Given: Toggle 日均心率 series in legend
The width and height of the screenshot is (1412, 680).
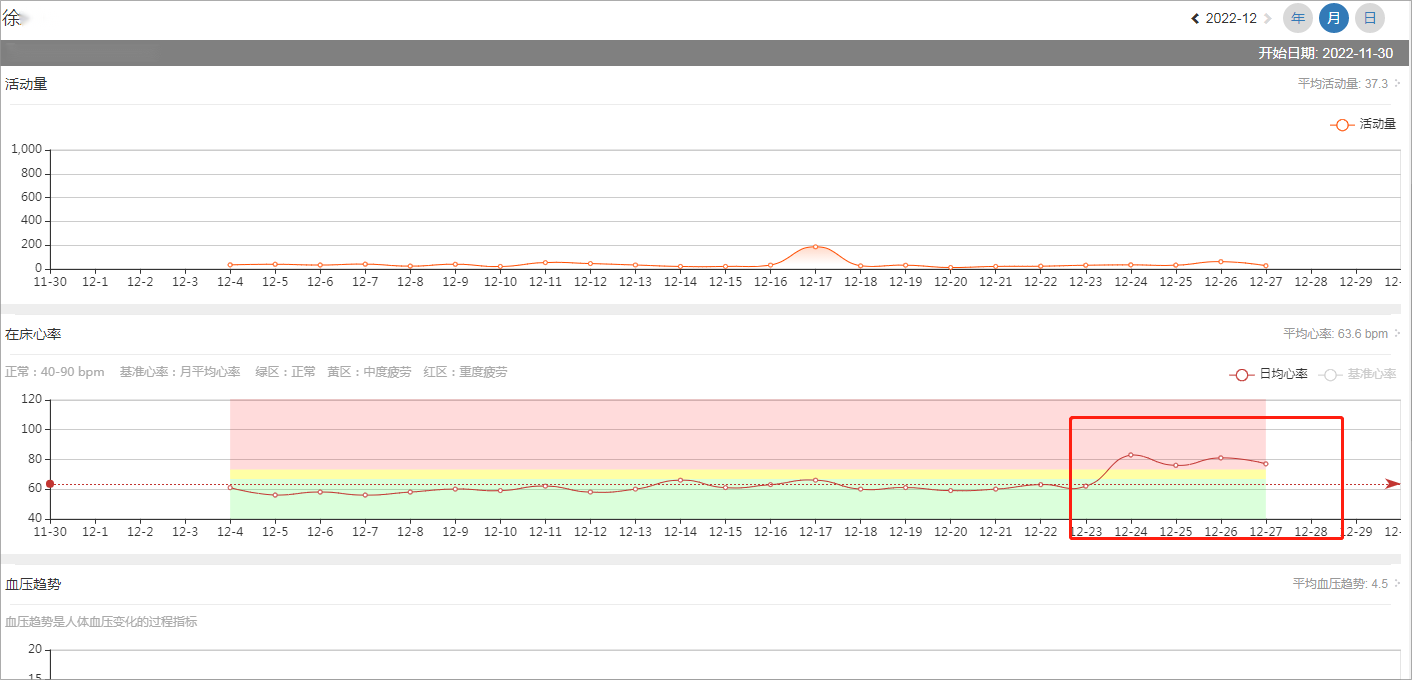Looking at the screenshot, I should 1268,374.
